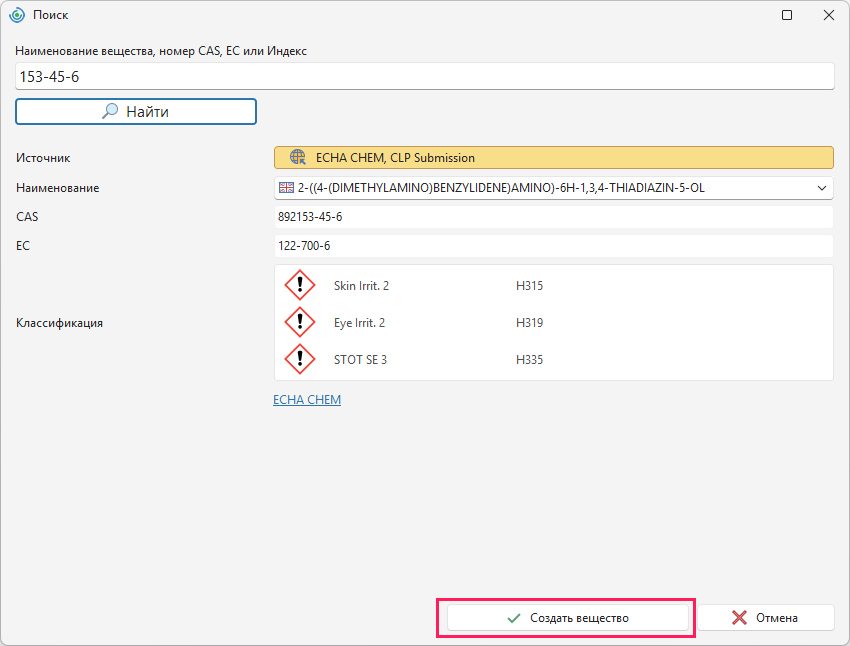
Task: Click the magnifier icon on Найти button
Action: tap(110, 111)
